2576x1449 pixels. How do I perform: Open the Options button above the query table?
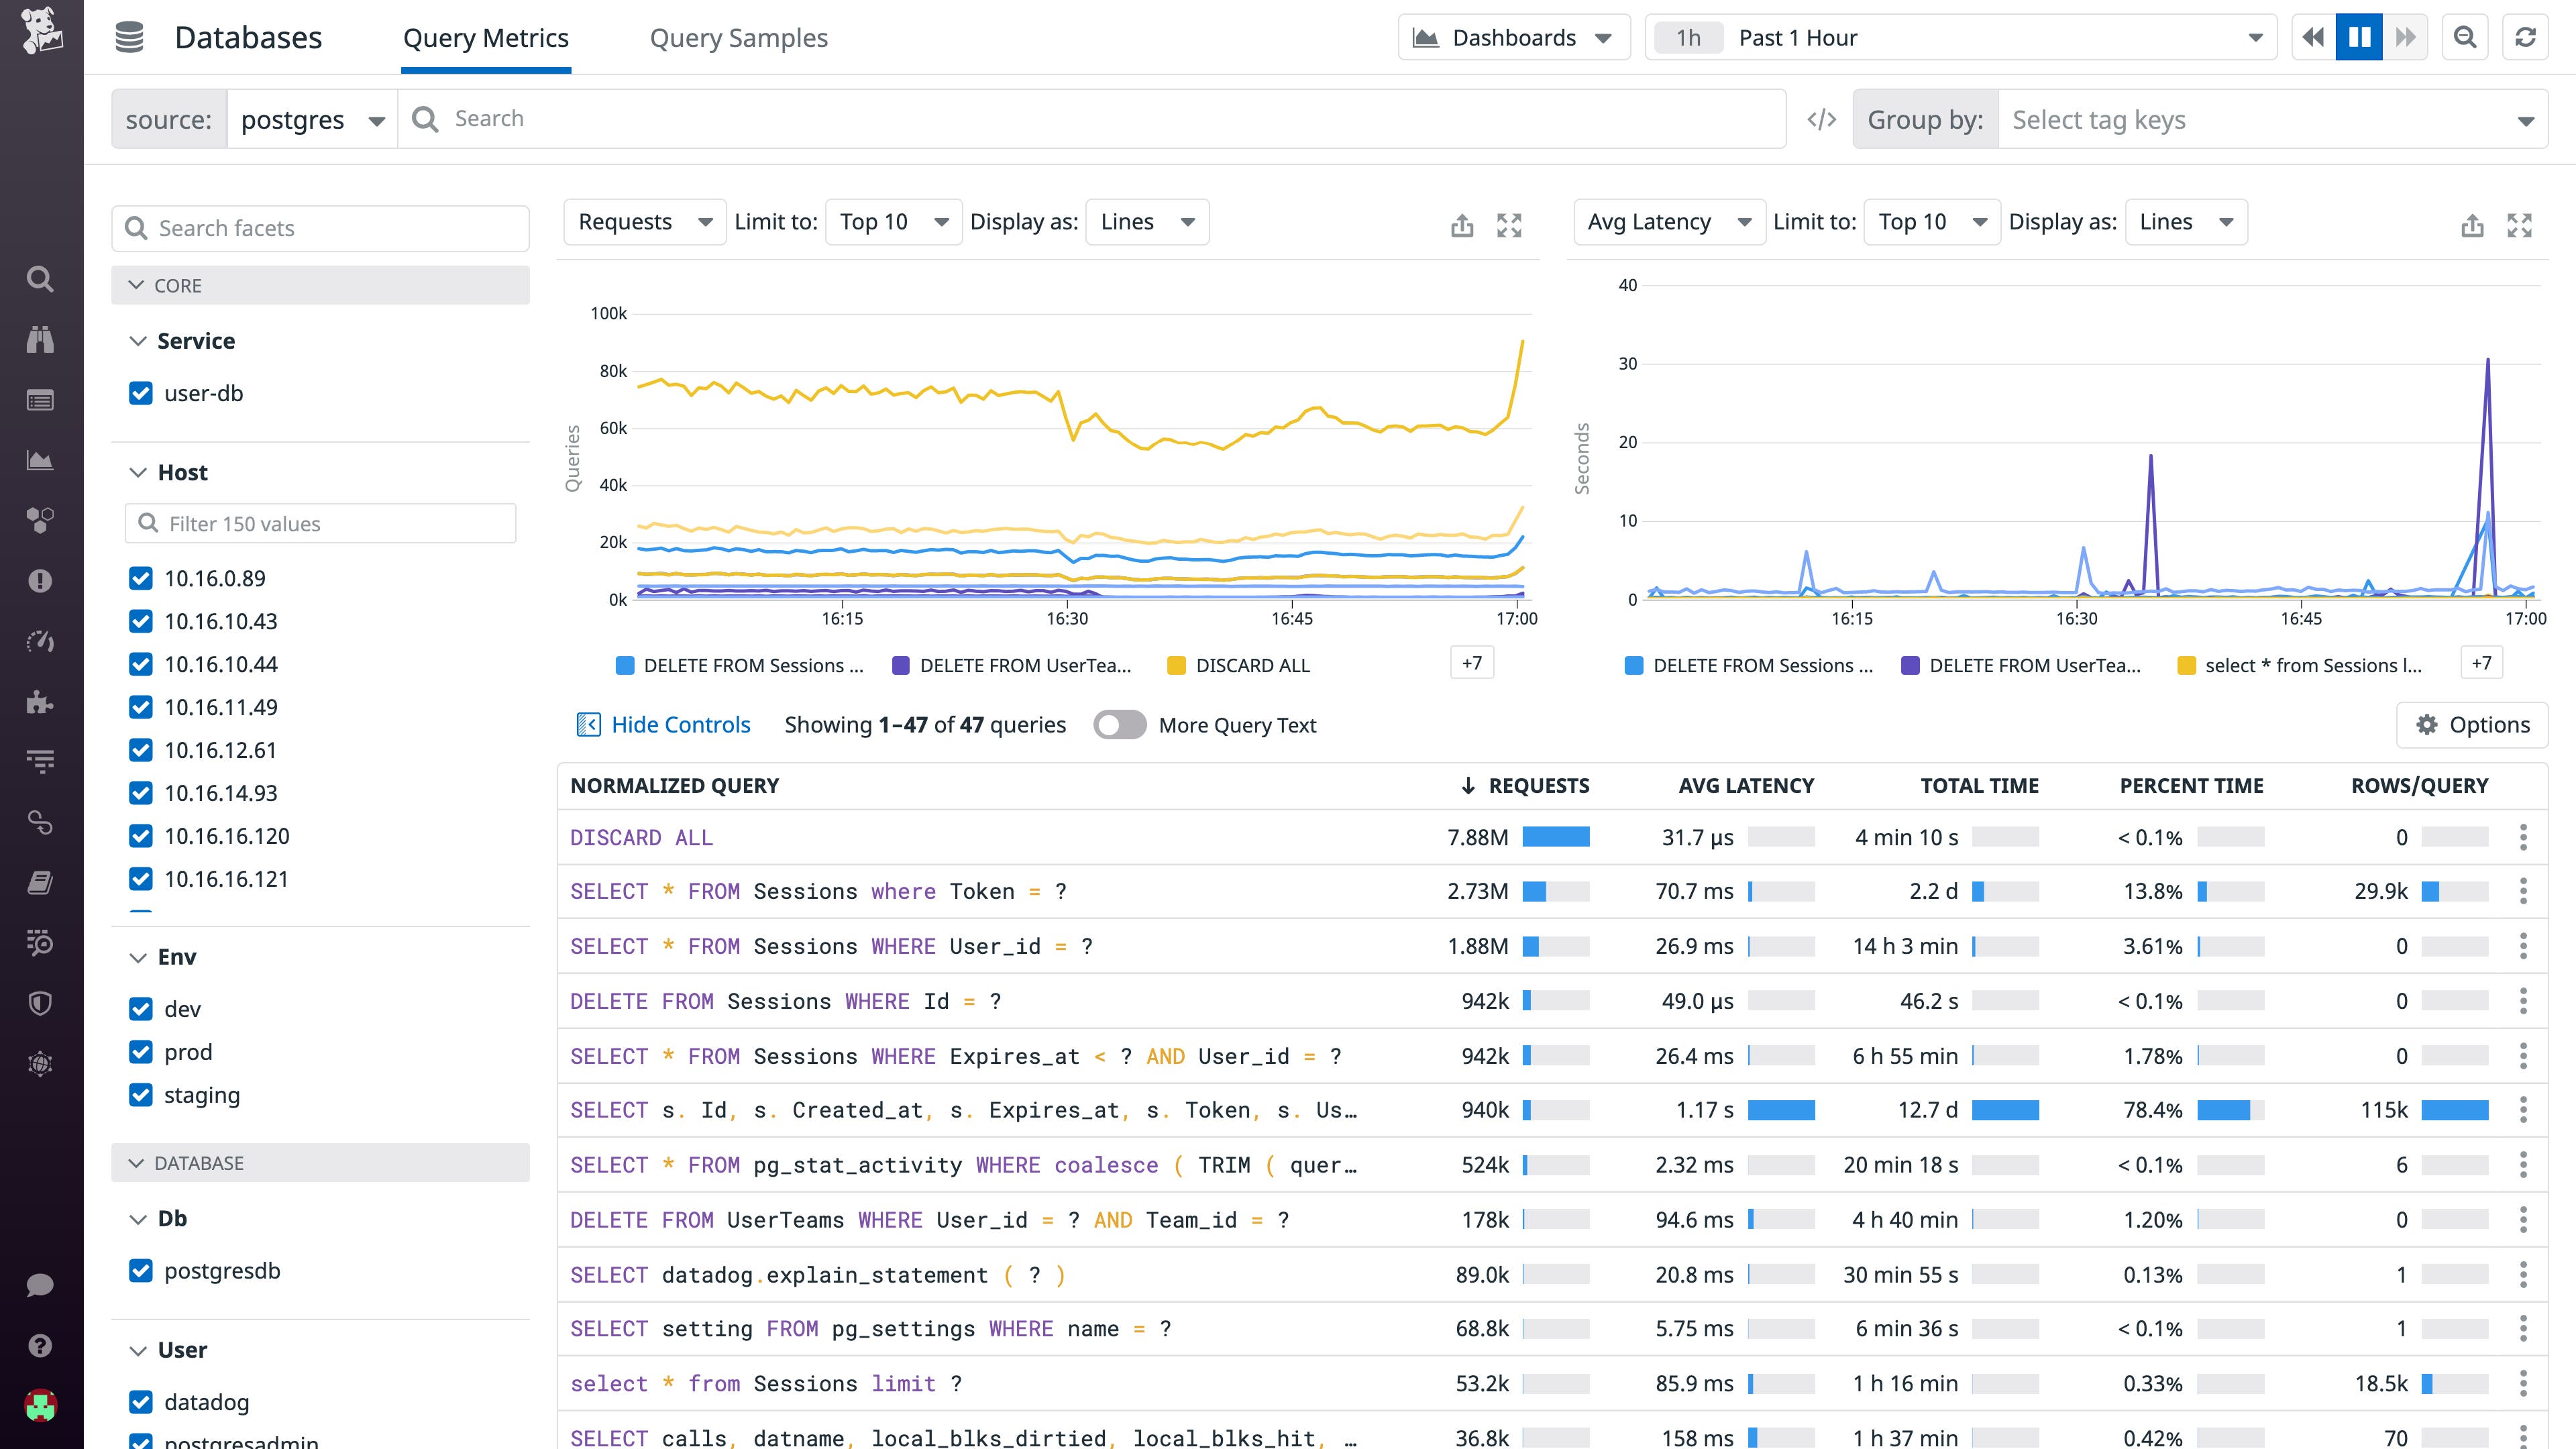coord(2472,724)
